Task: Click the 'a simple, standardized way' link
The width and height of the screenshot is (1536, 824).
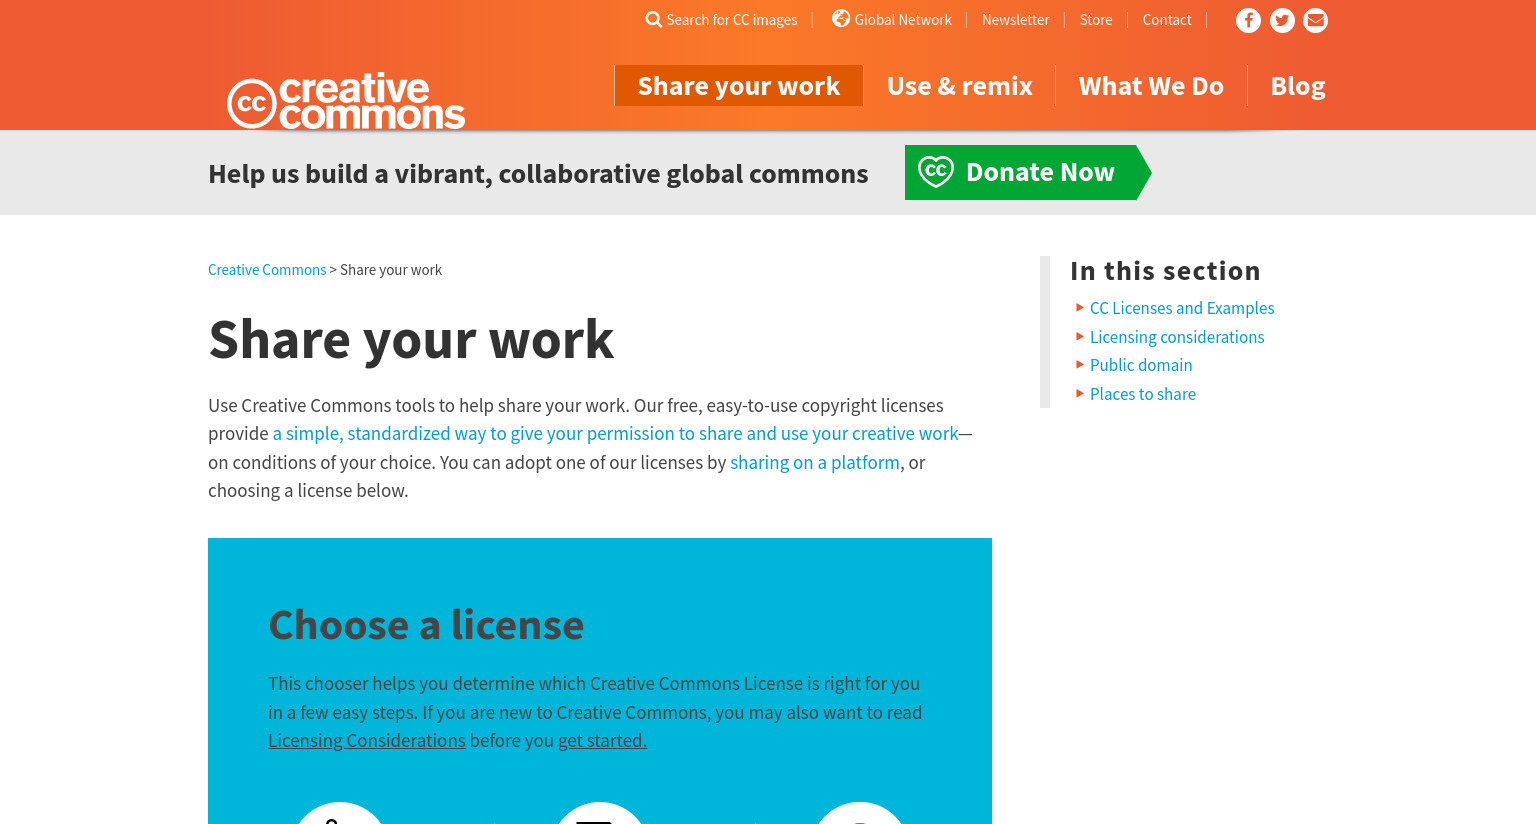Action: pyautogui.click(x=615, y=433)
